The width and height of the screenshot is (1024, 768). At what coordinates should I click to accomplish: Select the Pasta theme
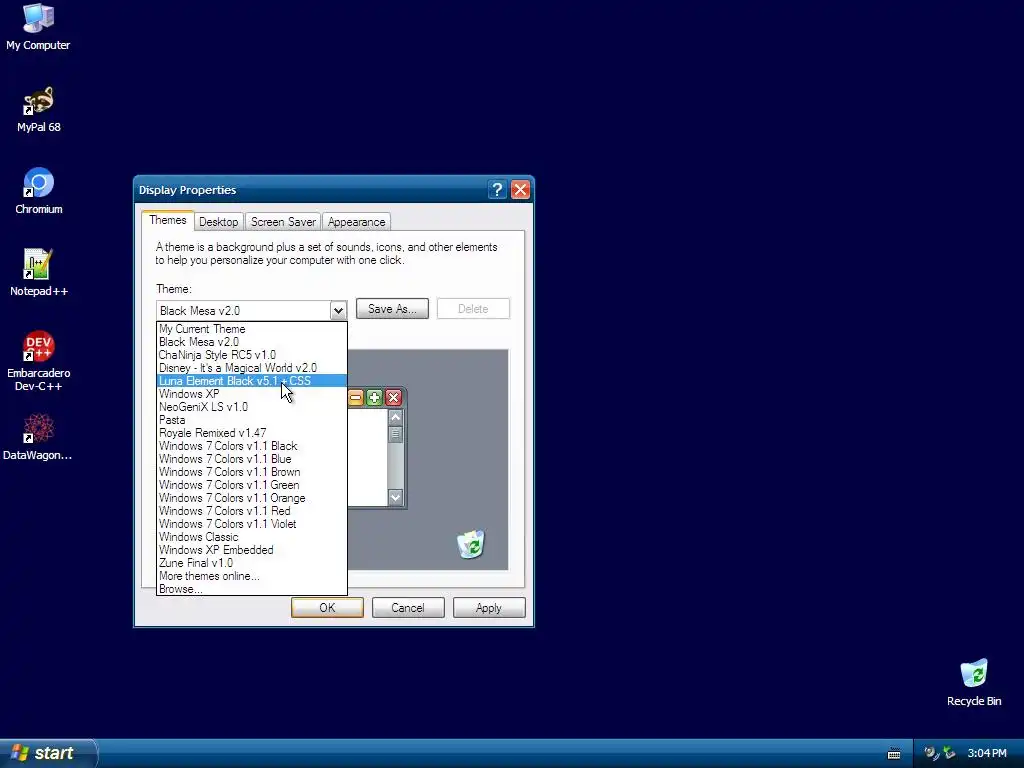pos(252,420)
